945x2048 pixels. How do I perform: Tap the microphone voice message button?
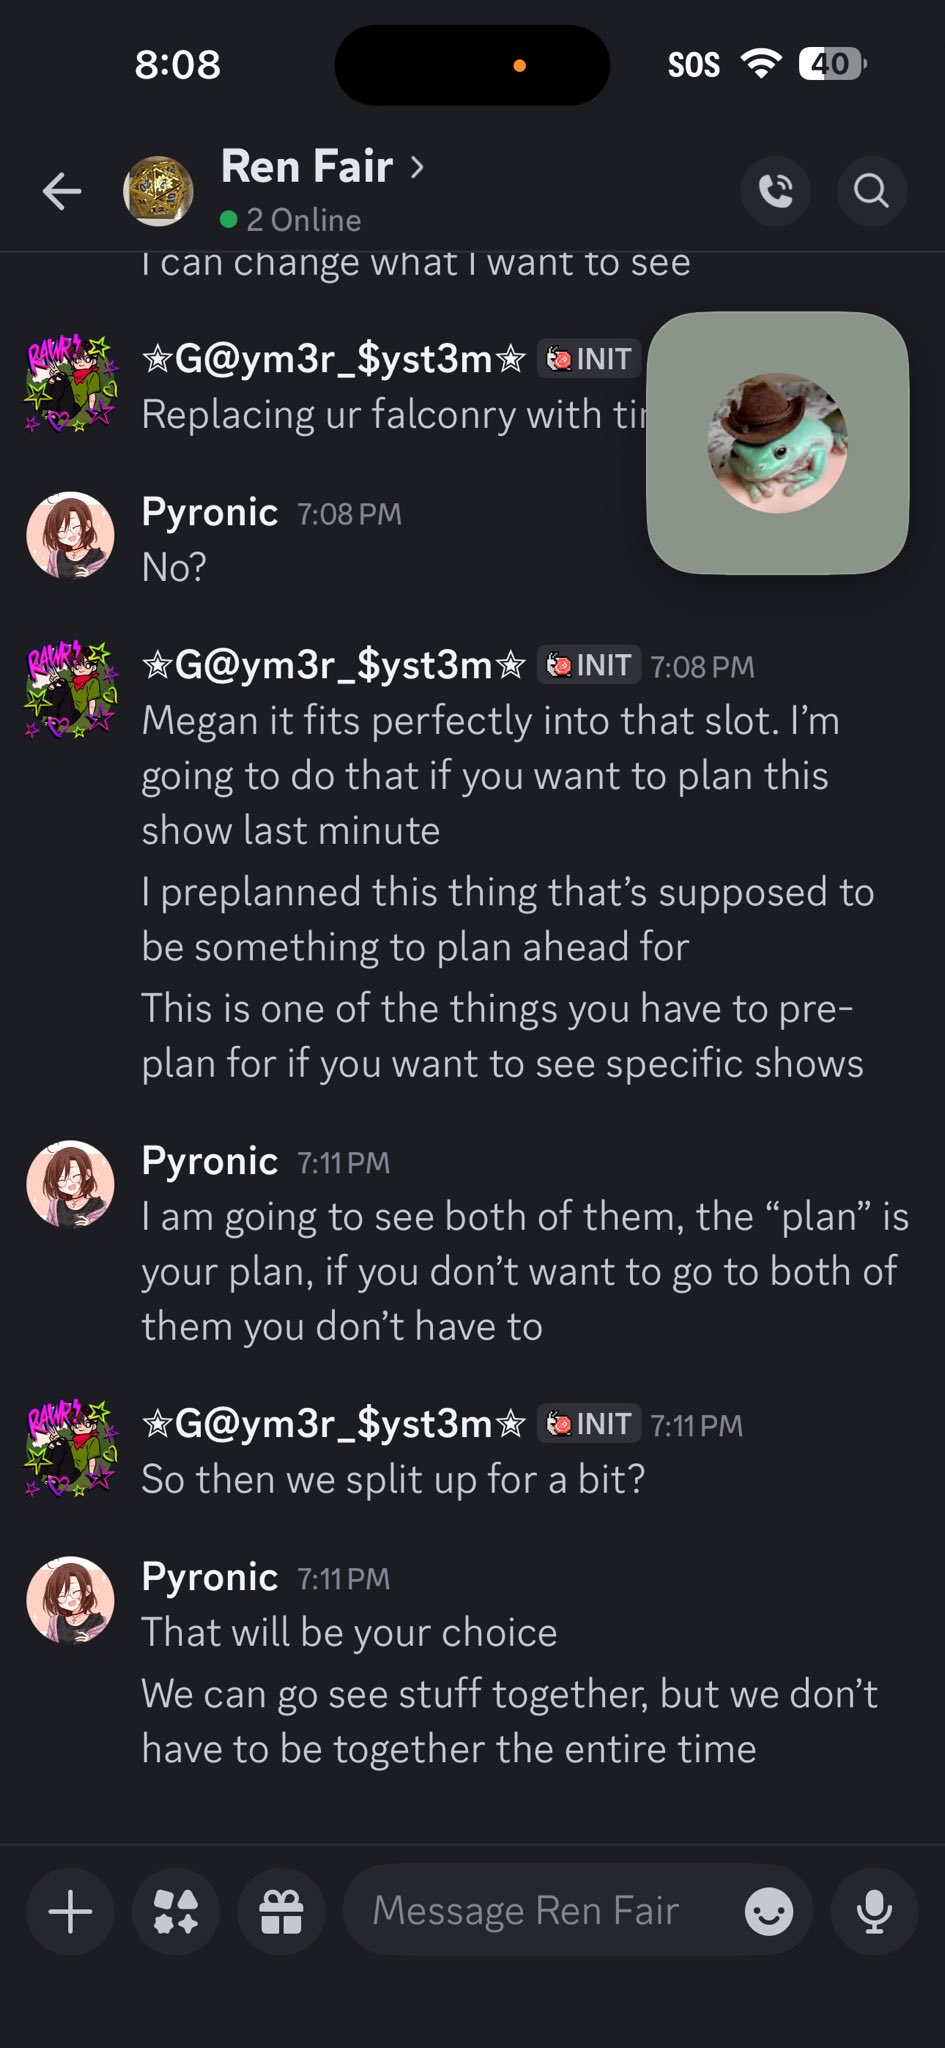click(x=874, y=1912)
